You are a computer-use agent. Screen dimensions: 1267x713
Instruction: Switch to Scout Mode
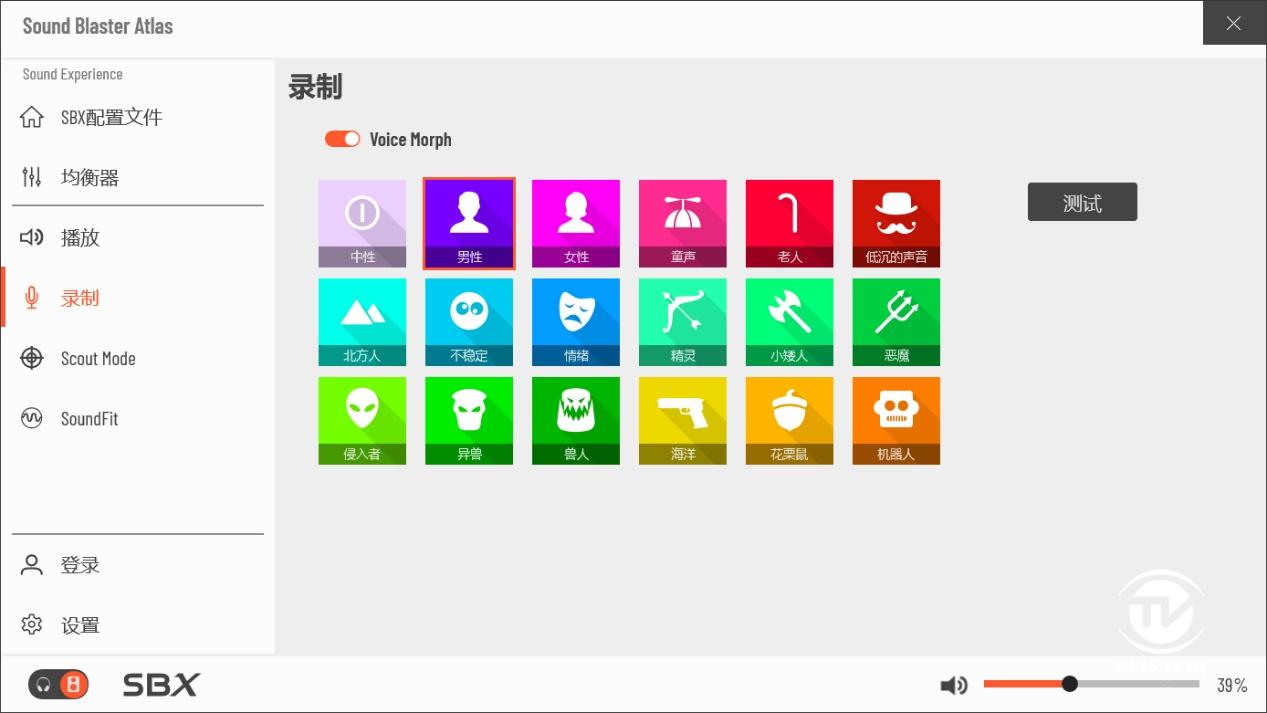pos(138,358)
